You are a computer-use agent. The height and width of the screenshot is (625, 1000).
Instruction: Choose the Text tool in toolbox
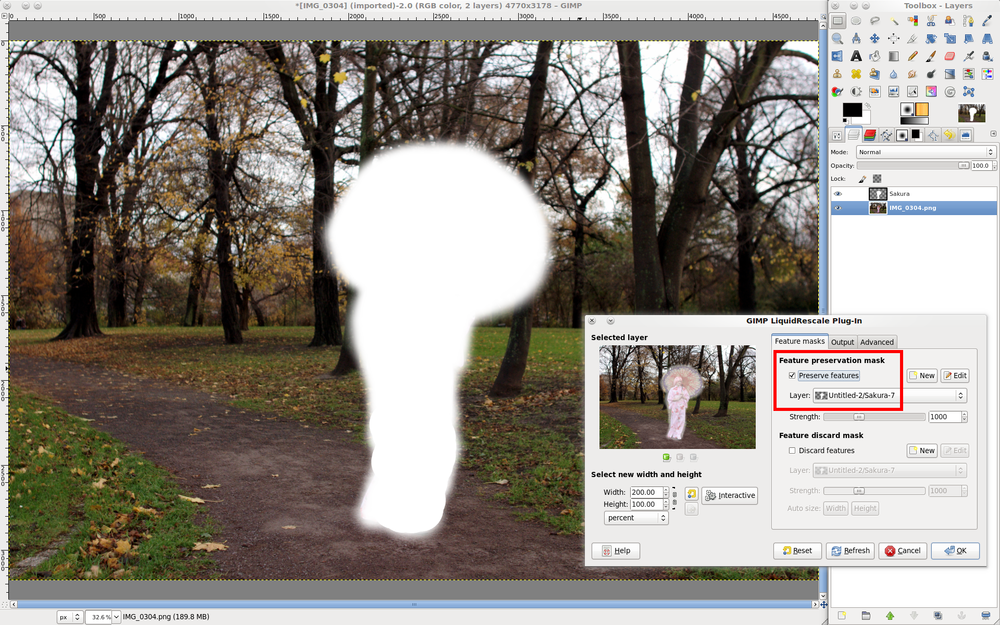[x=857, y=56]
